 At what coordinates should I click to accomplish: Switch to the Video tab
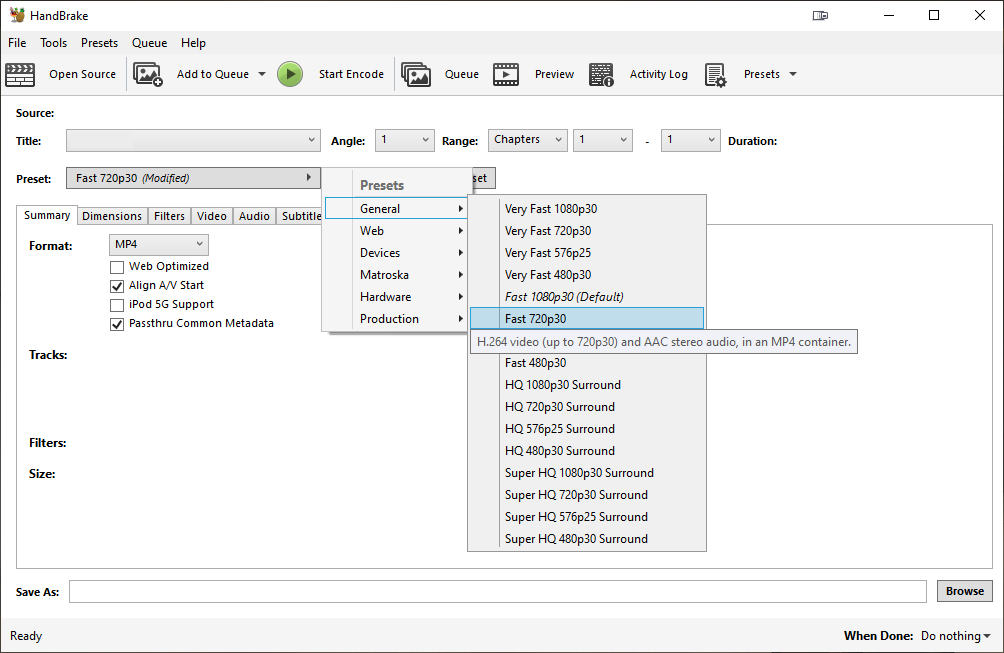(212, 216)
